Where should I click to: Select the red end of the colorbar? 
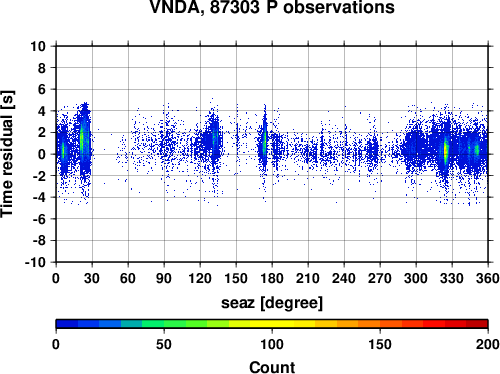(477, 324)
